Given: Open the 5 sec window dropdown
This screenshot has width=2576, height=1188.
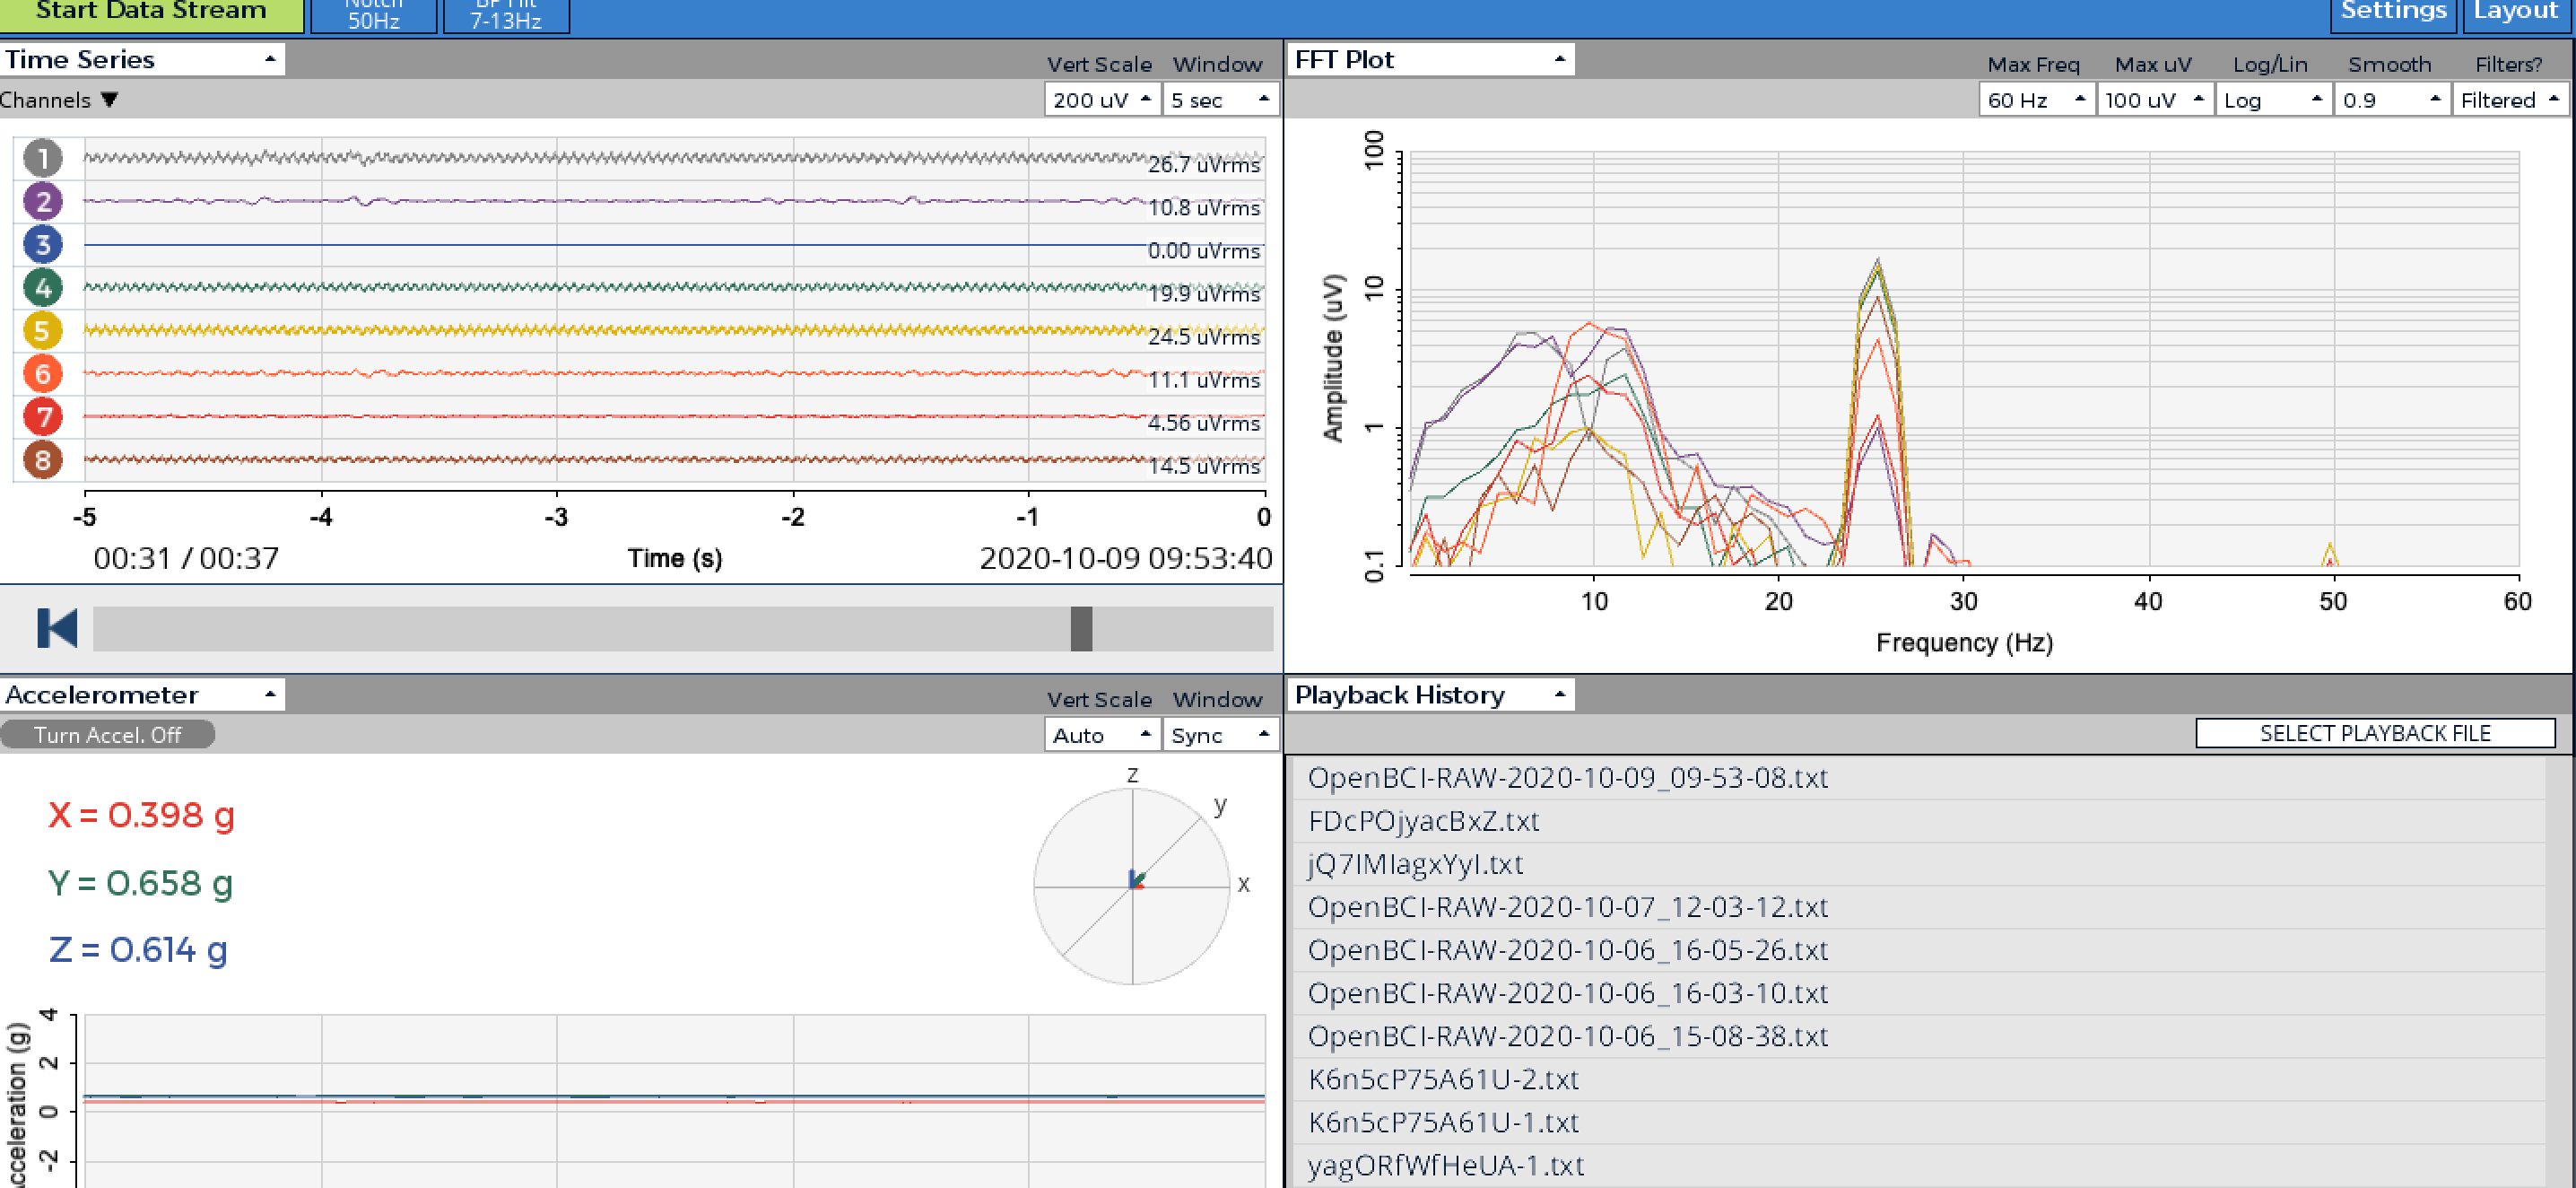Looking at the screenshot, I should point(1220,100).
